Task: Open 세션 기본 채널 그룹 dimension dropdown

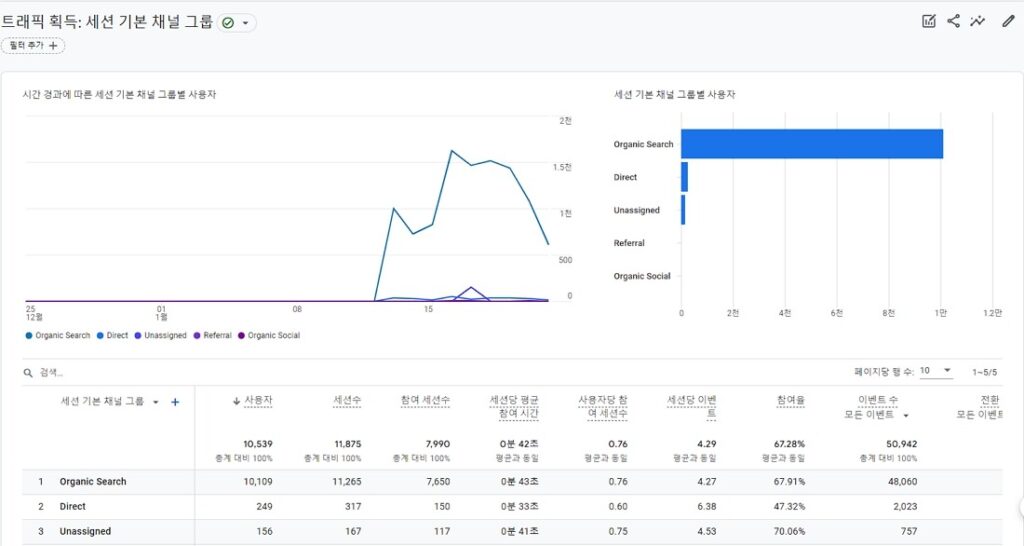Action: coord(155,402)
